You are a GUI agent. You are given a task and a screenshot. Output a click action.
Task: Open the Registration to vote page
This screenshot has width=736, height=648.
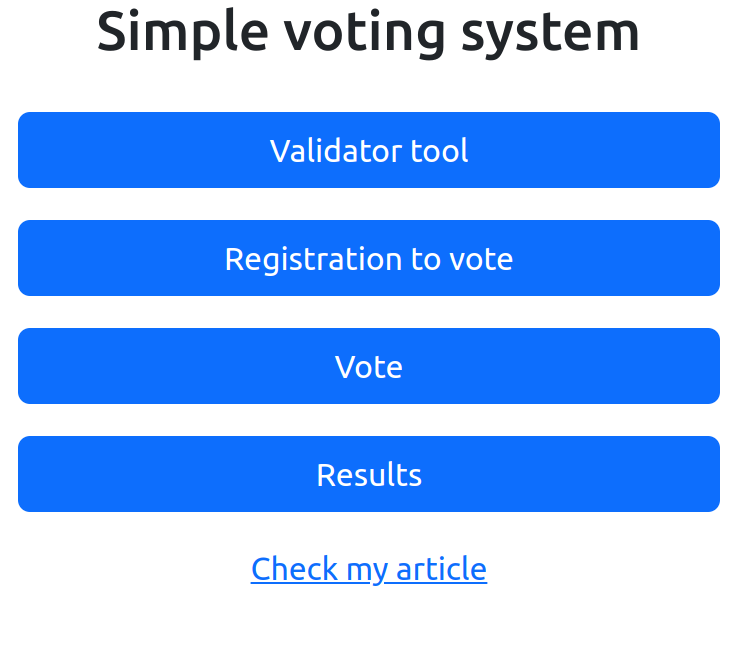click(x=368, y=258)
